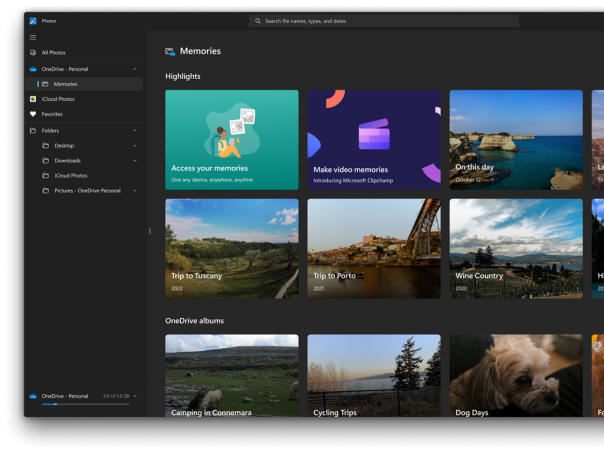
Task: Click the OneDrive cloud icon in sidebar
Action: (33, 69)
